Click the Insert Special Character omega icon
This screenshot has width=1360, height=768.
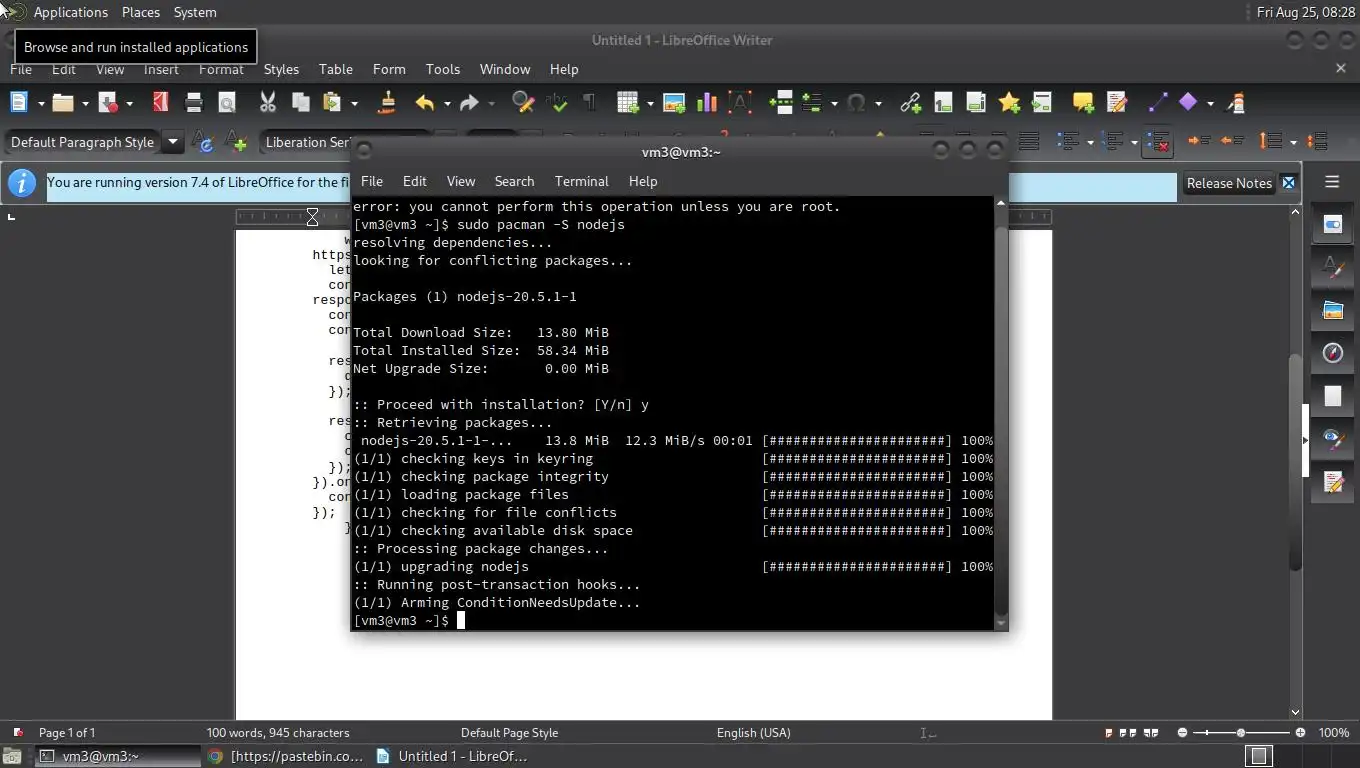pos(856,102)
